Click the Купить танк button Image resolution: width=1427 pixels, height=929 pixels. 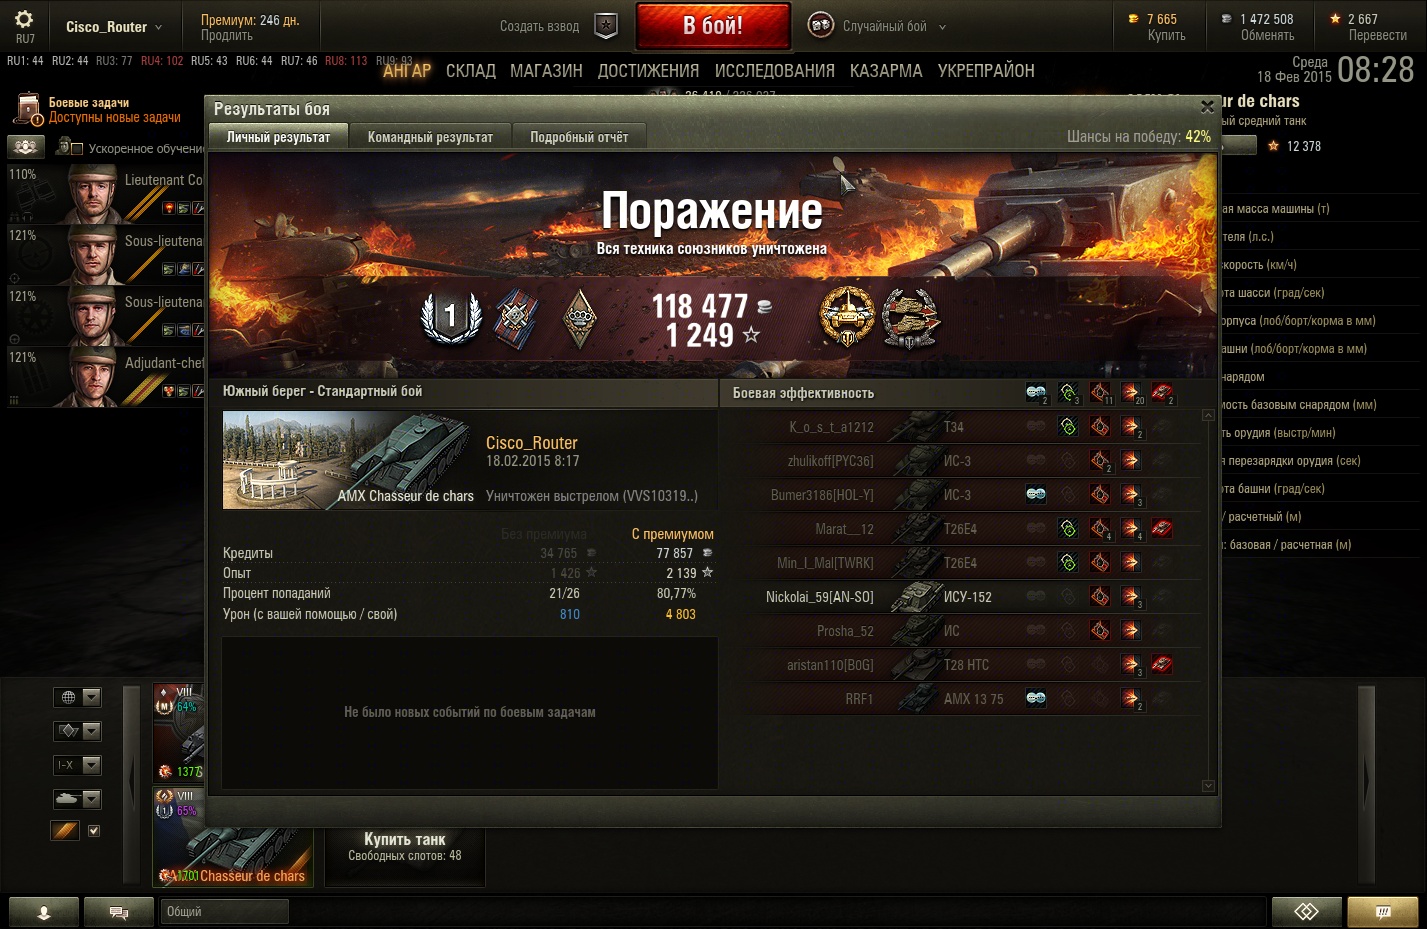(405, 847)
